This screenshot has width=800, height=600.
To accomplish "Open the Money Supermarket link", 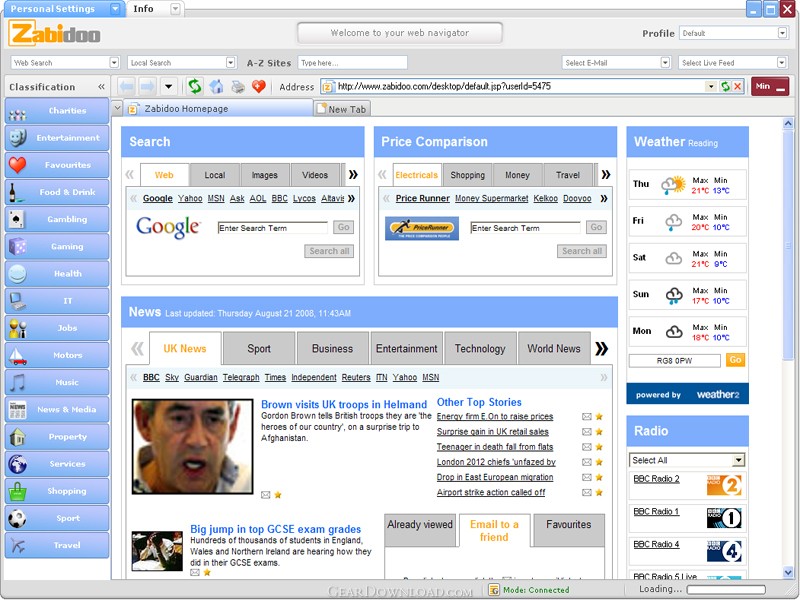I will pyautogui.click(x=491, y=198).
